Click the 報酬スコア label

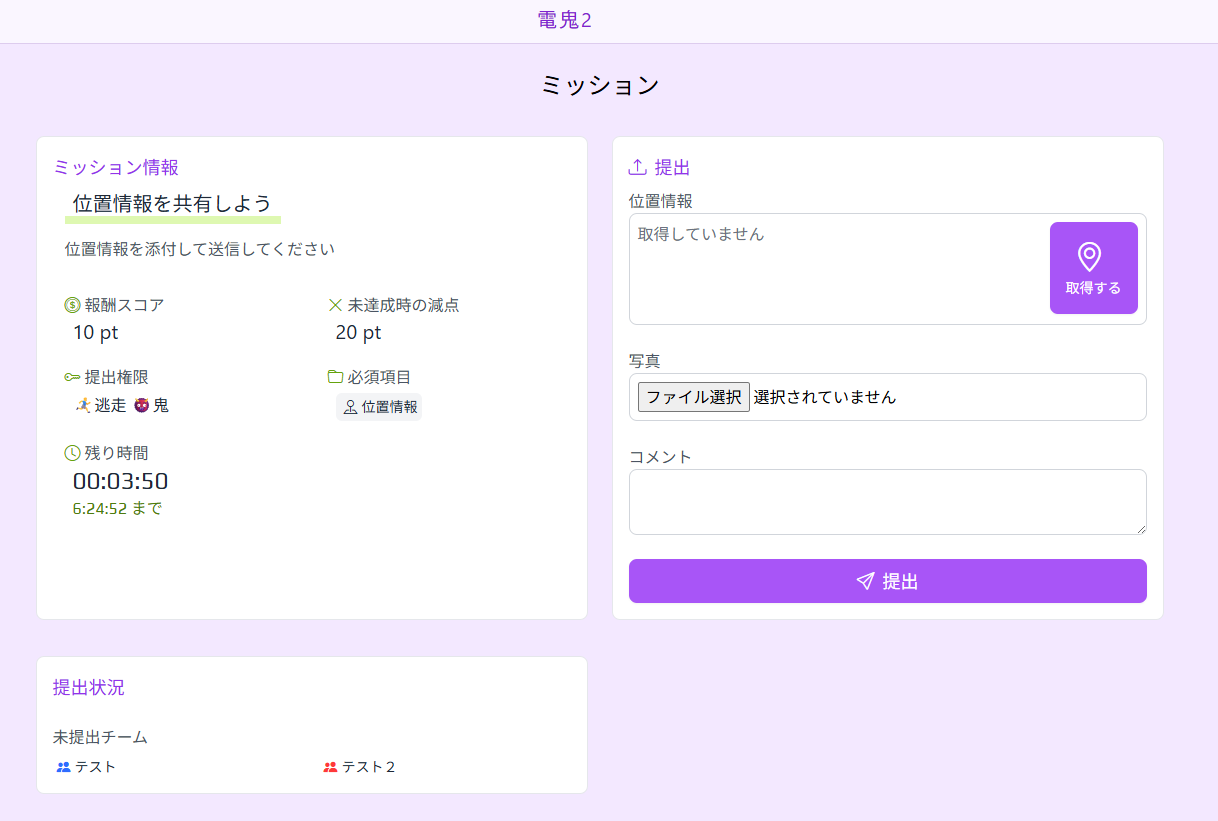tap(125, 305)
